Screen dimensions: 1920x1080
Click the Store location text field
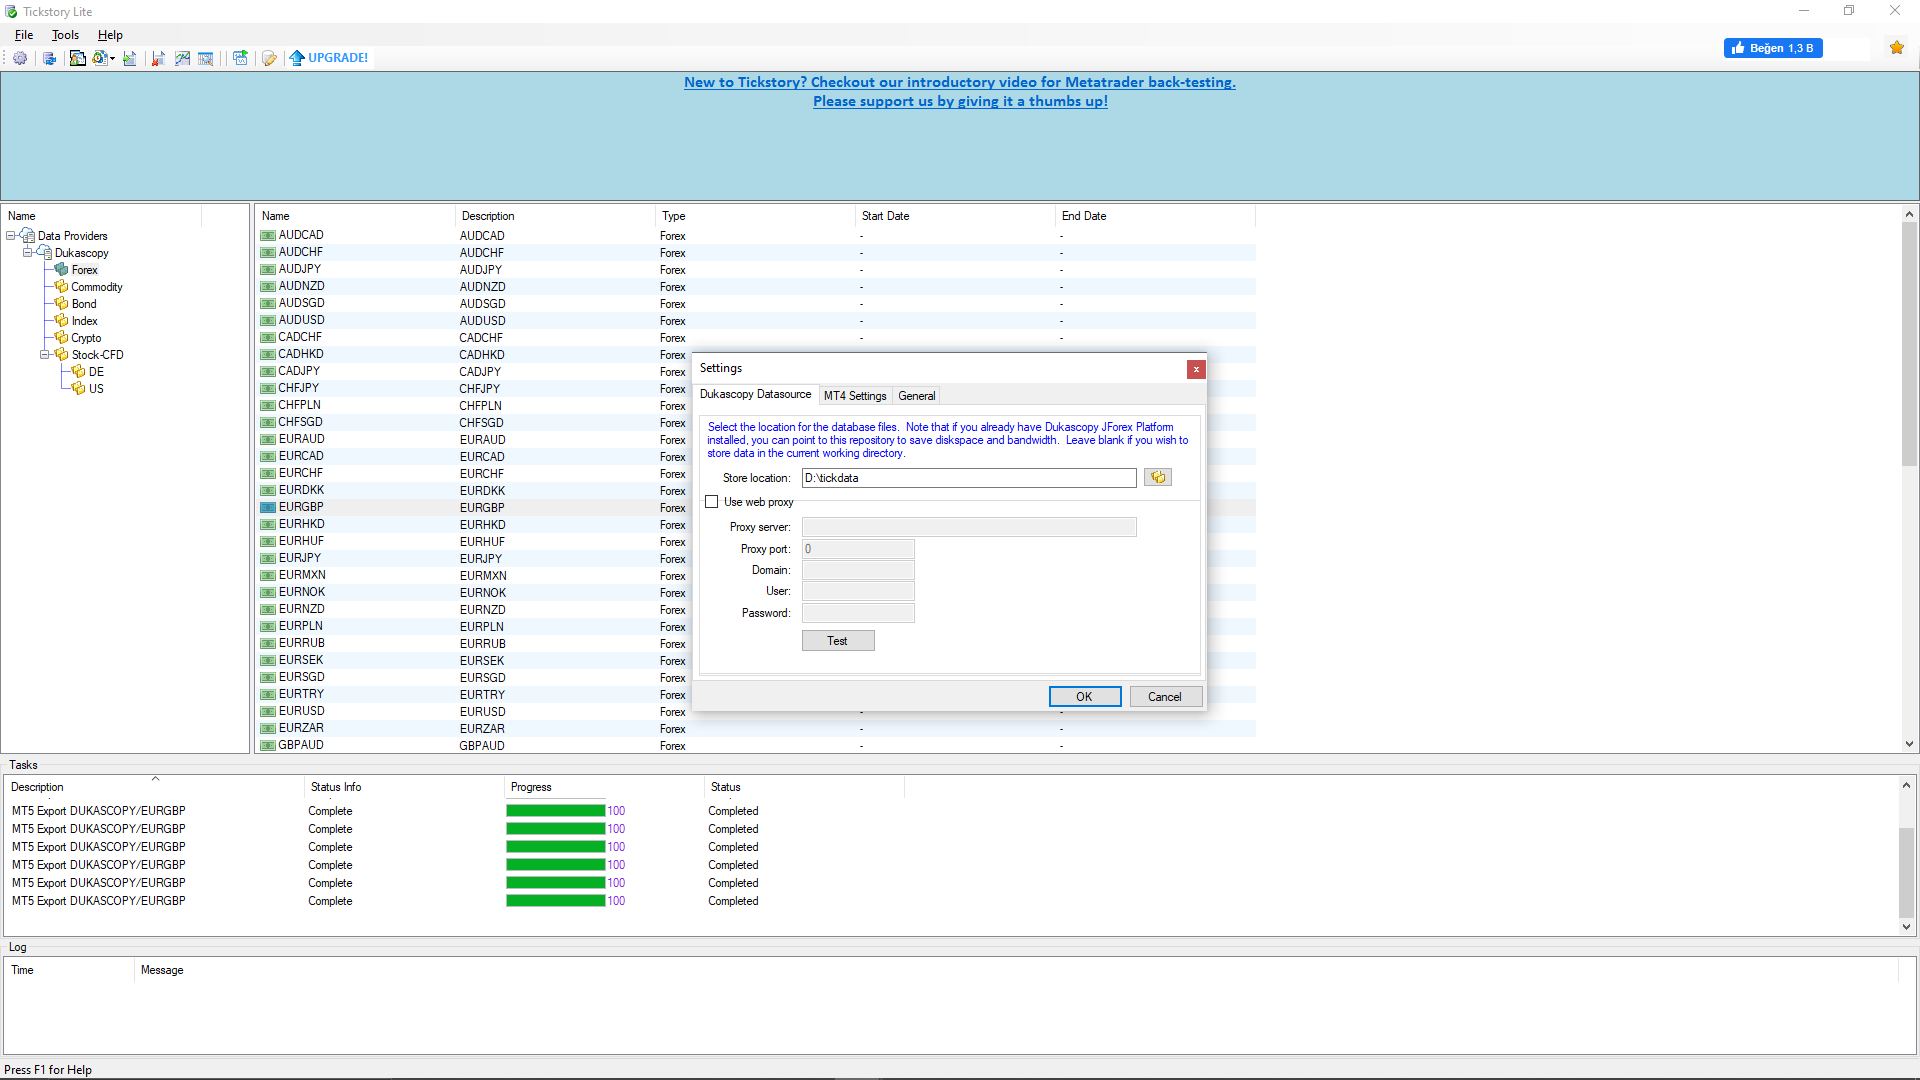969,478
